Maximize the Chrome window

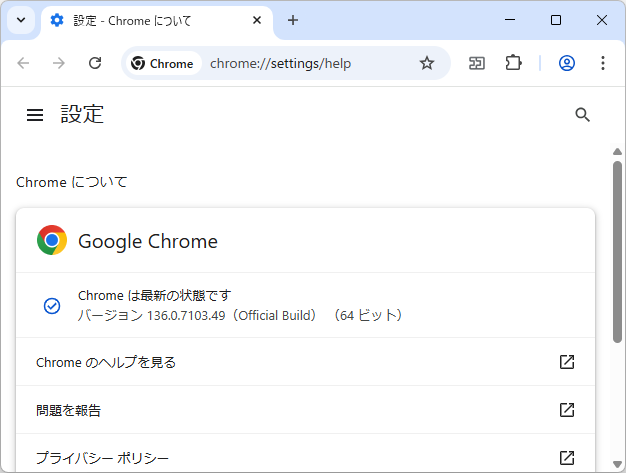pyautogui.click(x=556, y=20)
